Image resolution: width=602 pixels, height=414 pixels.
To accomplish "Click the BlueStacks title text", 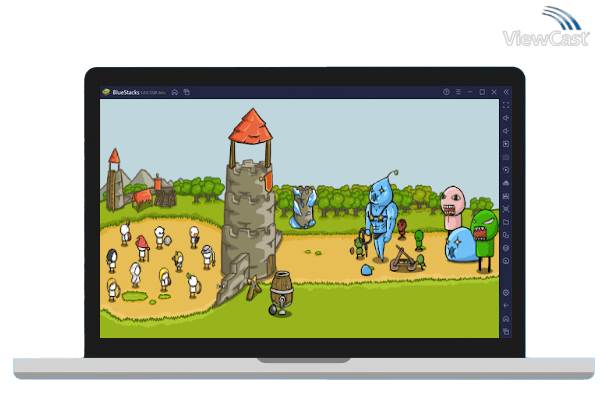I will [x=126, y=92].
